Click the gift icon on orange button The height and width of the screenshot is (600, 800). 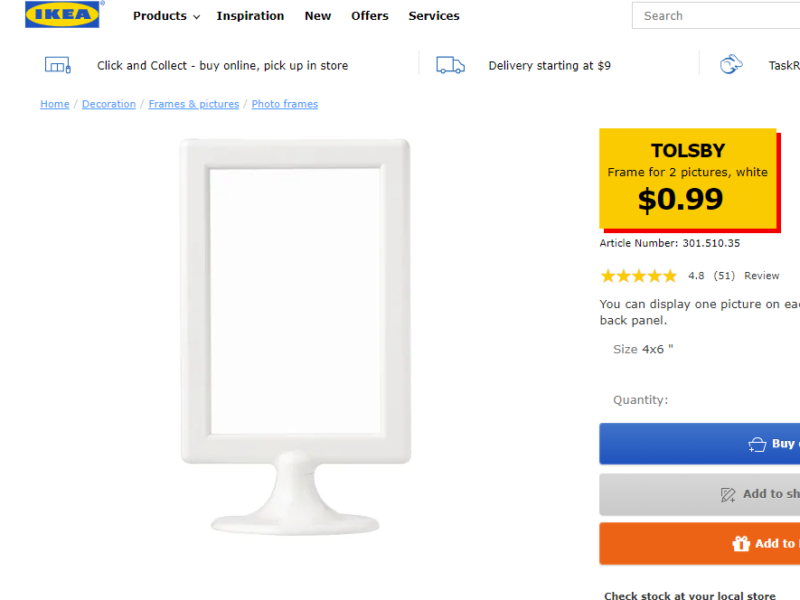tap(741, 544)
